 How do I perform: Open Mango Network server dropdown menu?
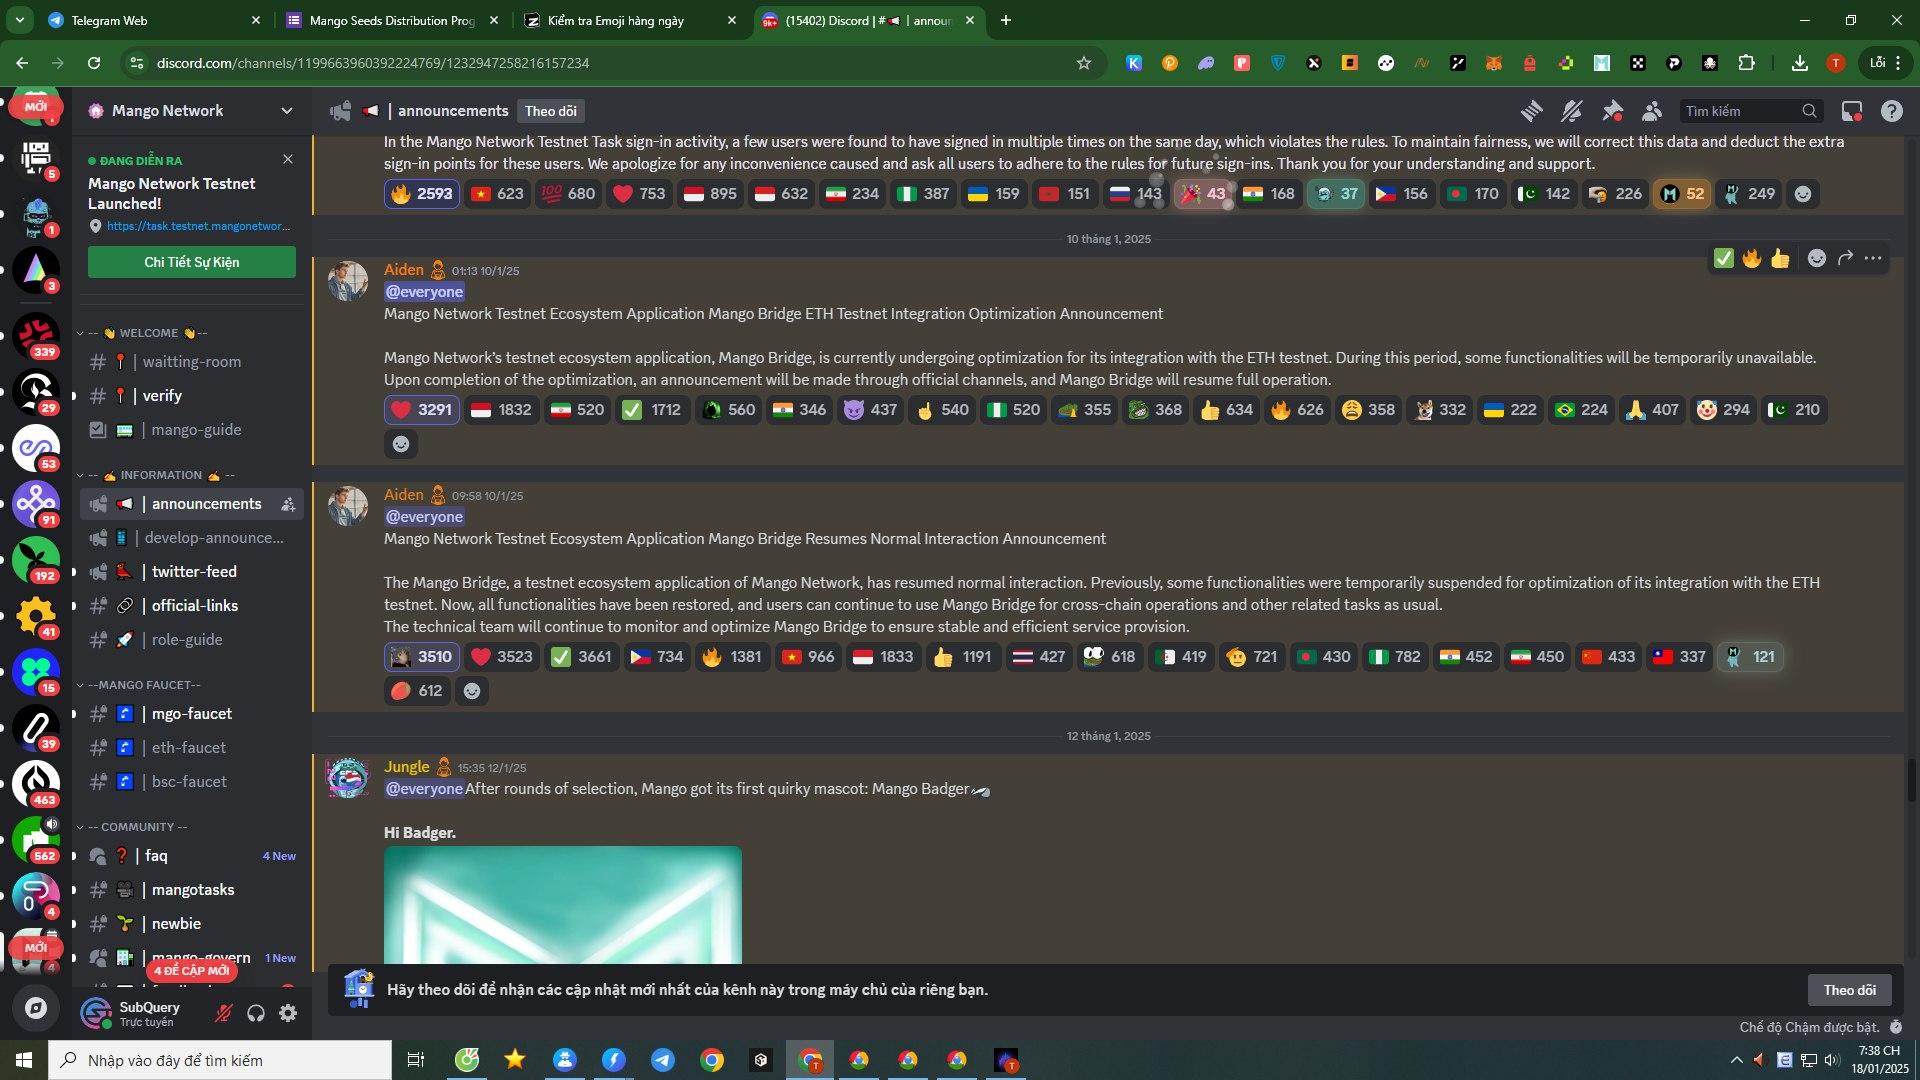coord(287,111)
